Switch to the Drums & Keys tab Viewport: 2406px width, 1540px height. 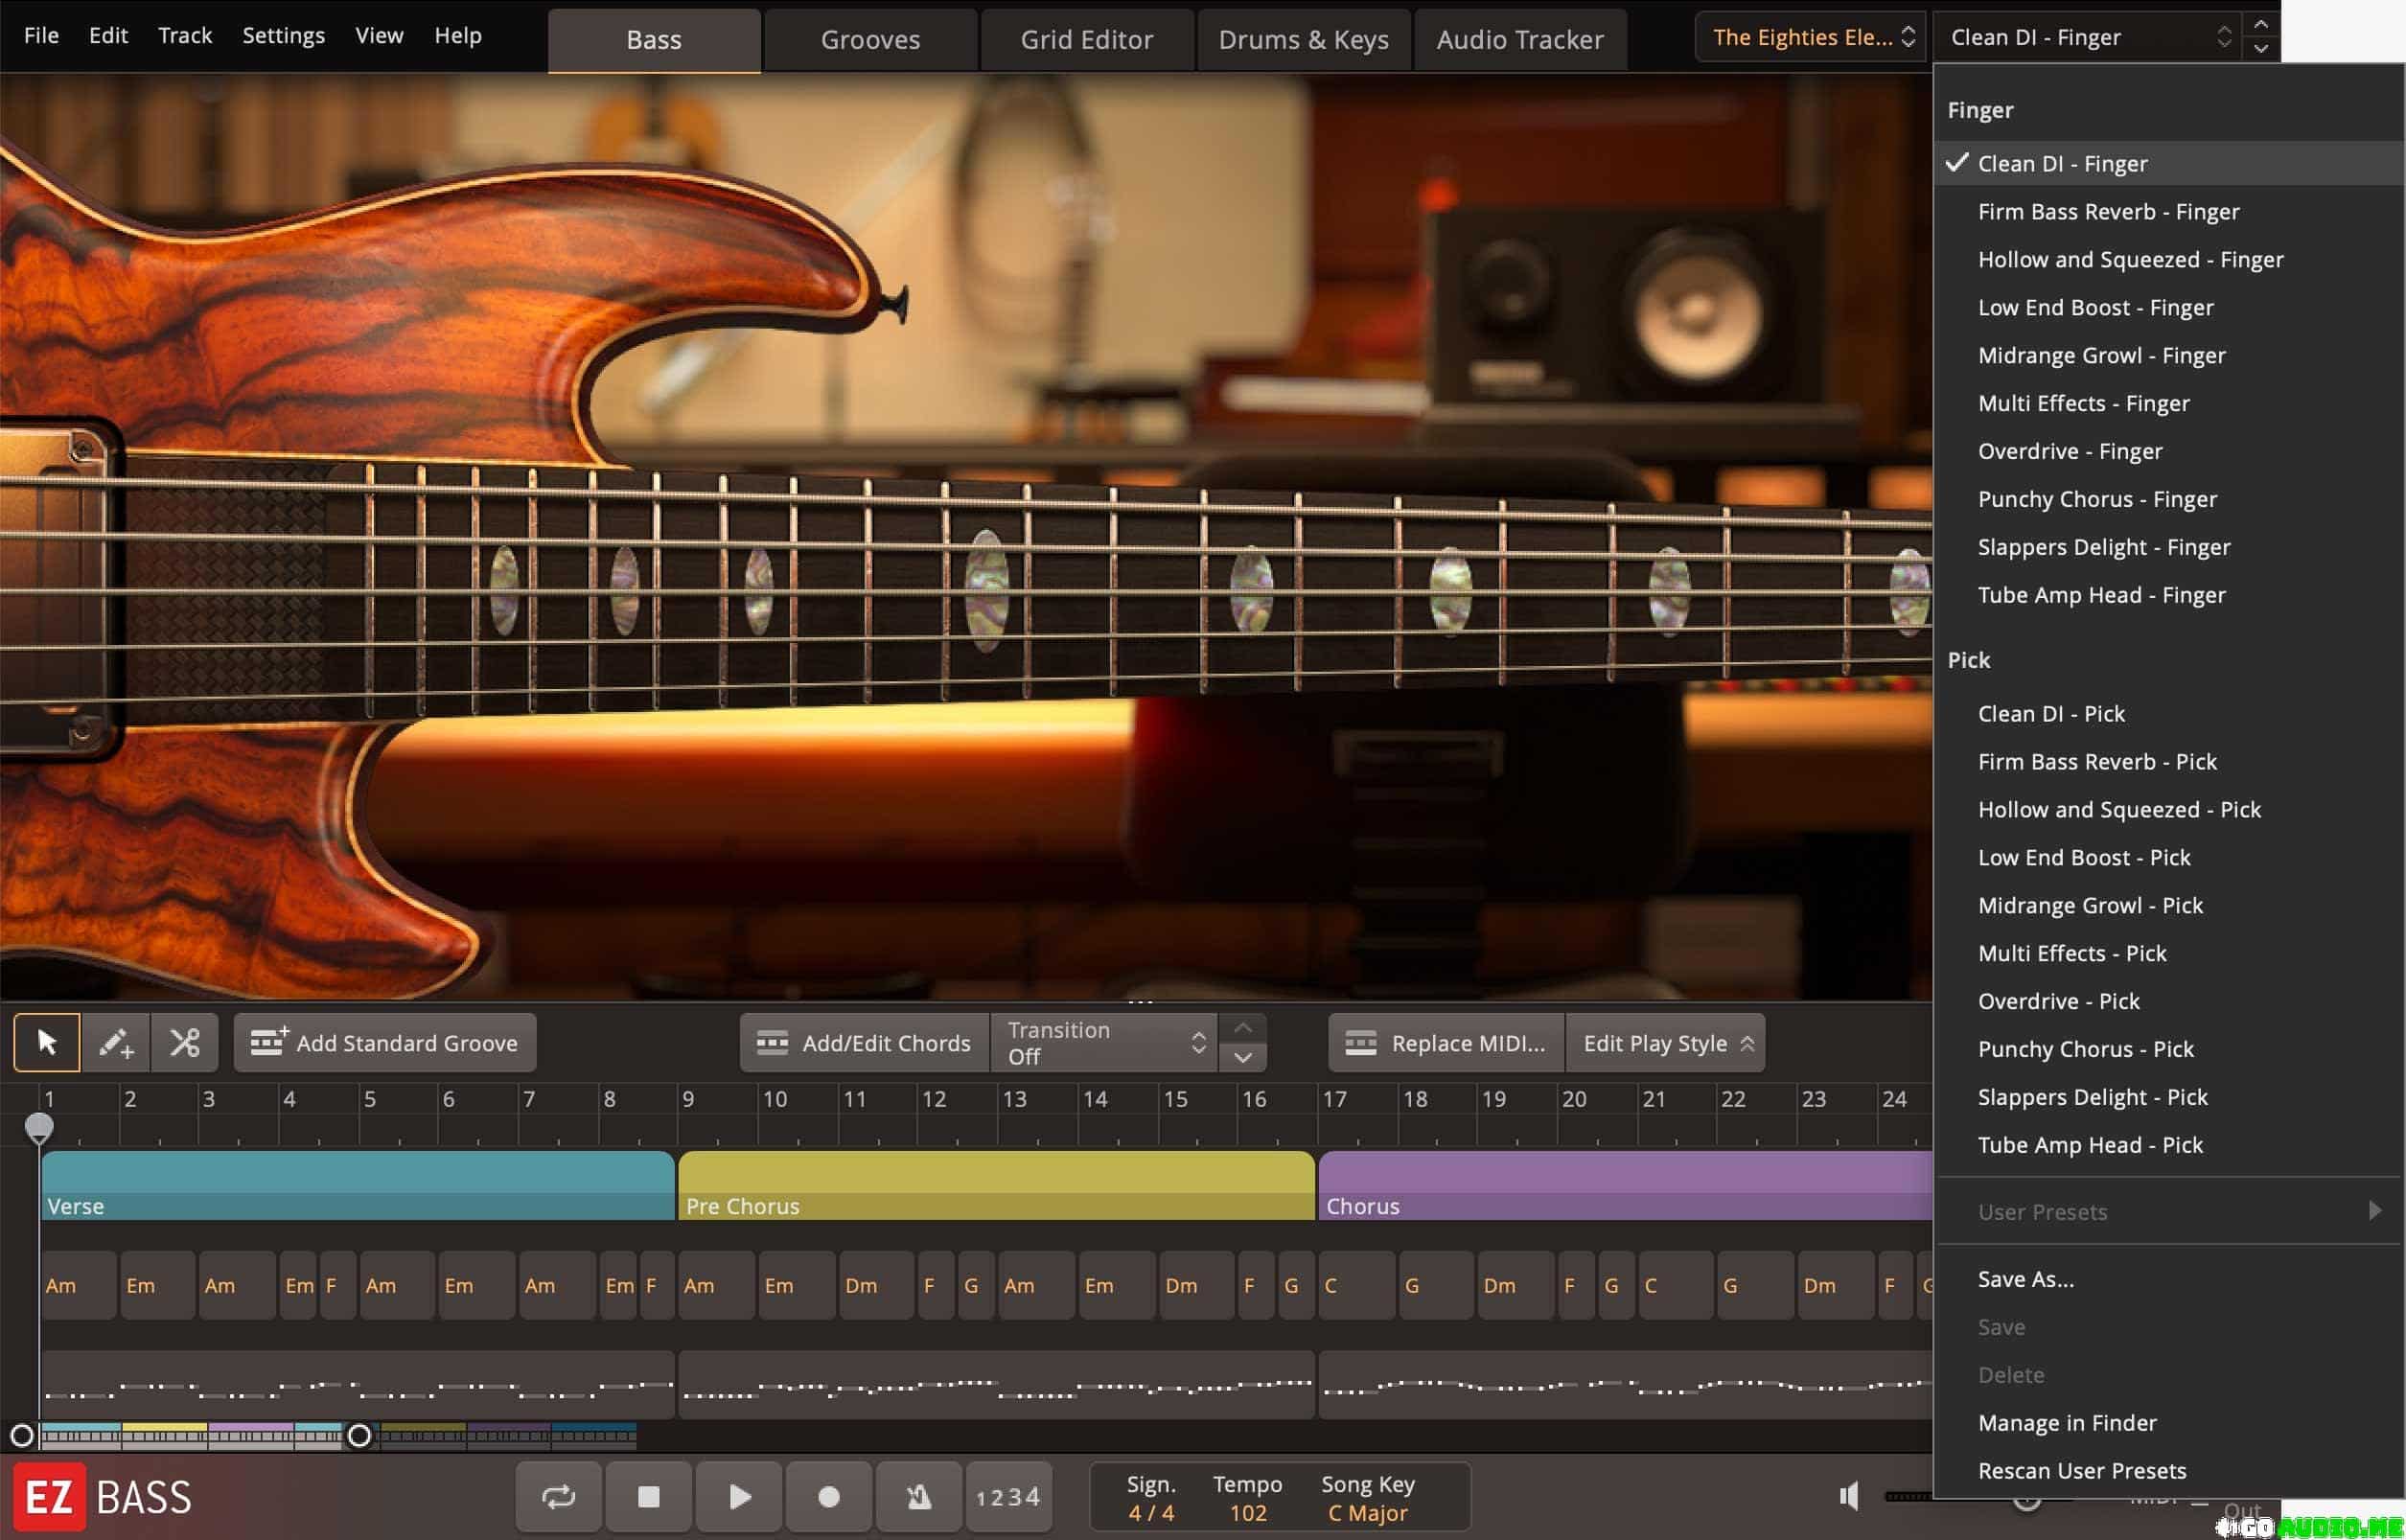click(x=1303, y=40)
